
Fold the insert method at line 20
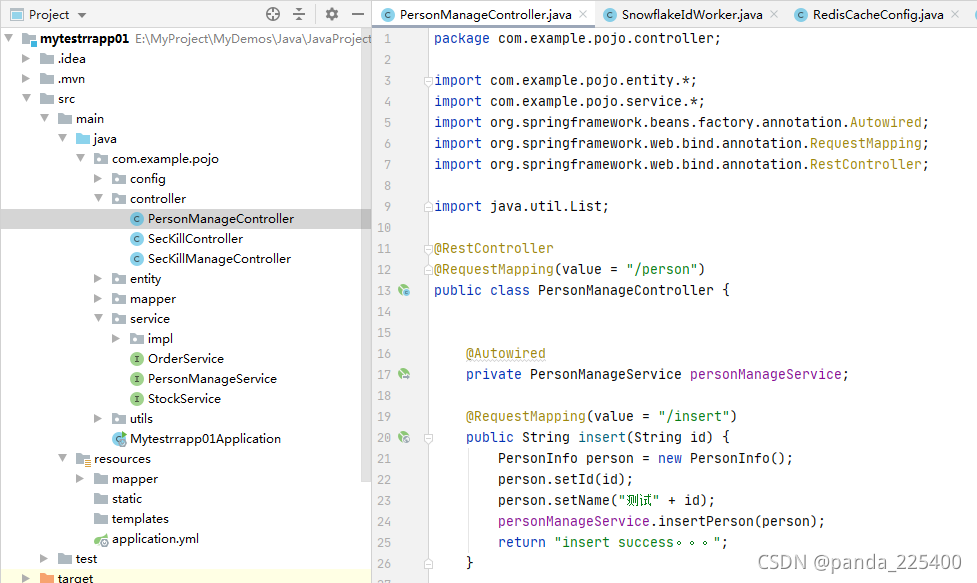[428, 438]
